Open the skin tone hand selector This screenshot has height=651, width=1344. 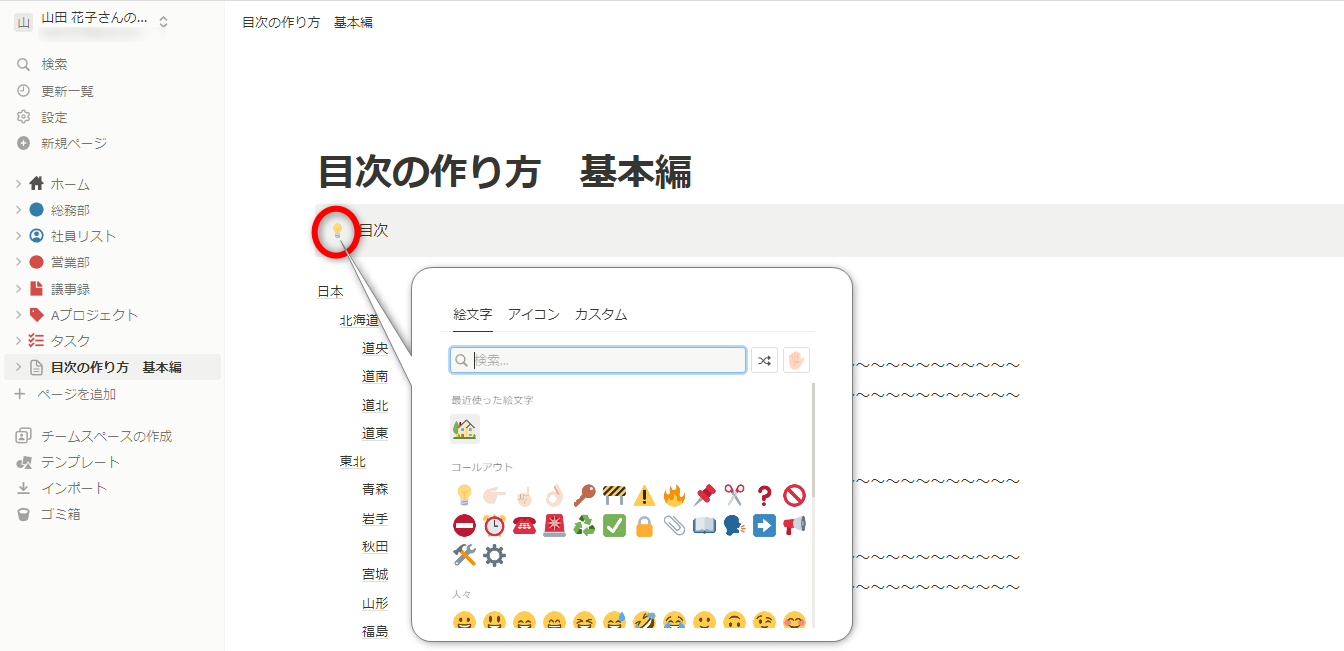pos(796,360)
